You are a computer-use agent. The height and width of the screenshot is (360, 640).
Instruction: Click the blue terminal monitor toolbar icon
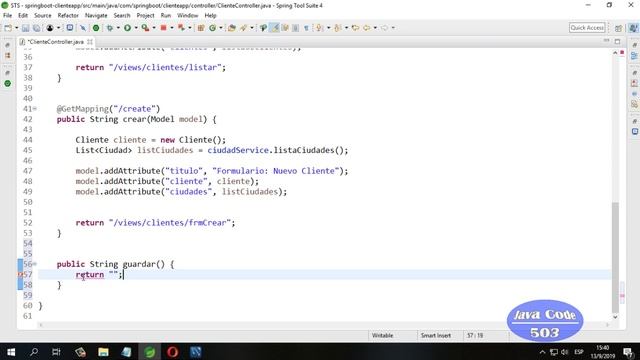pos(70,28)
